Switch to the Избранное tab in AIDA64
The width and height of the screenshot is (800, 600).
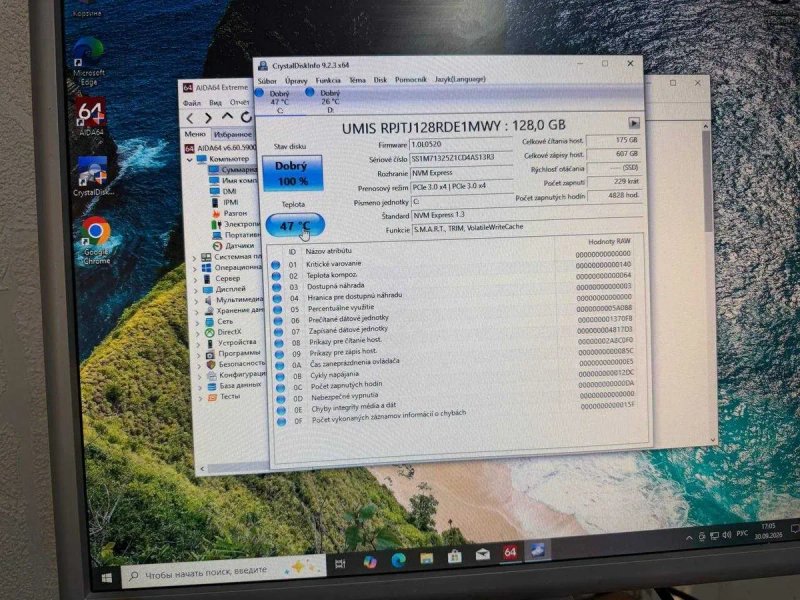(x=233, y=134)
